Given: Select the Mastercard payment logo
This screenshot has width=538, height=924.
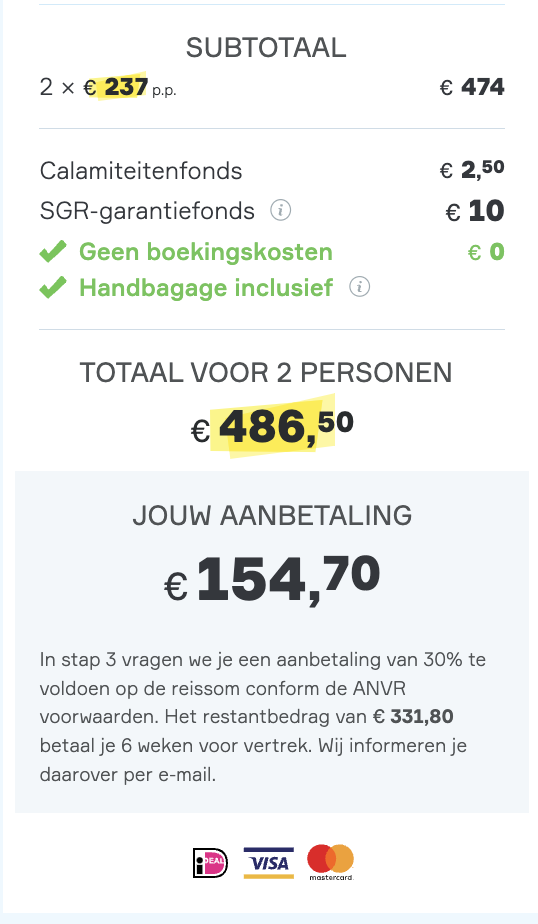Looking at the screenshot, I should [331, 862].
